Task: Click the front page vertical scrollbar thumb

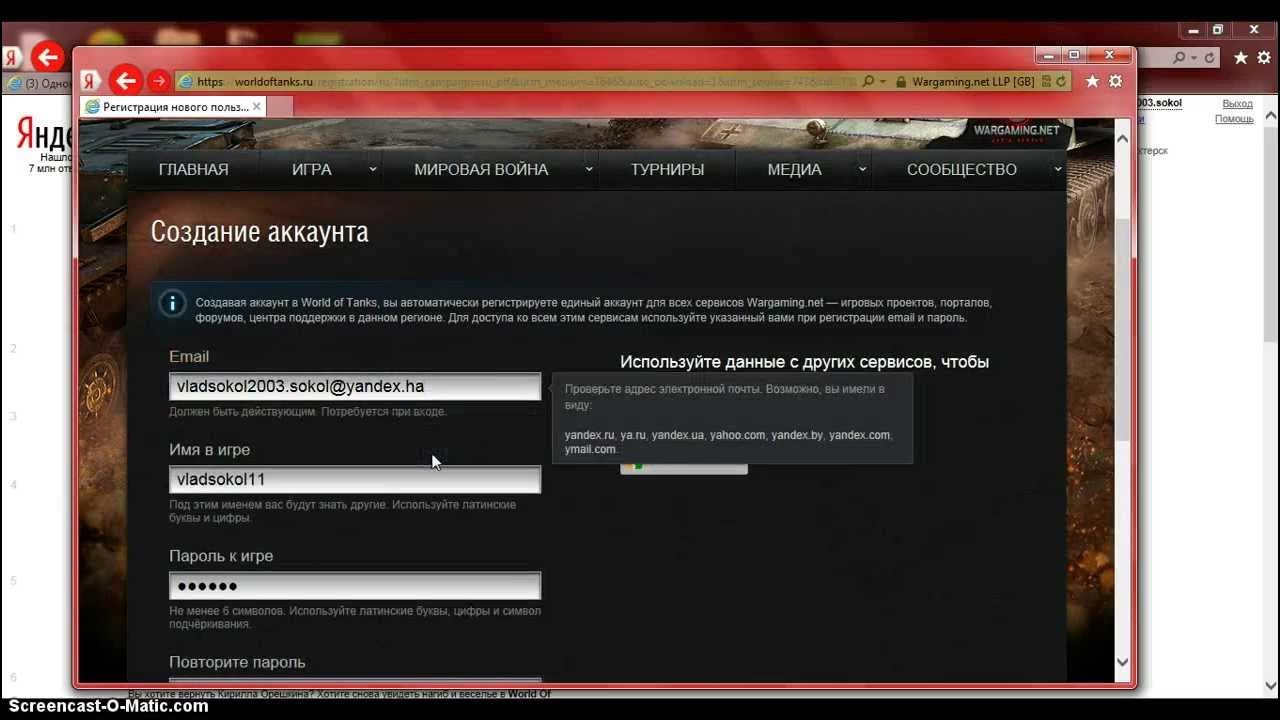Action: point(1122,330)
